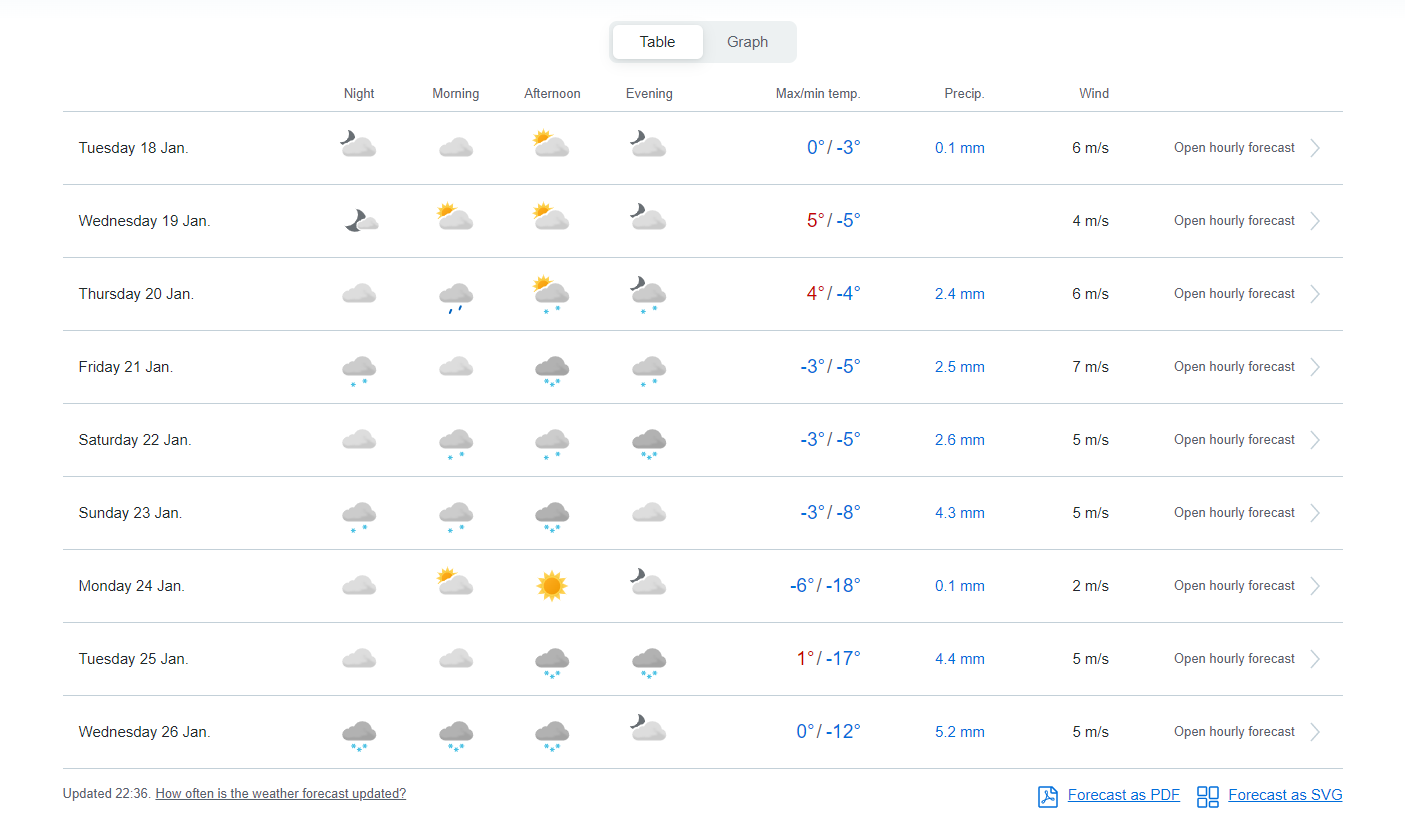The height and width of the screenshot is (839, 1405).
Task: Open "How often is the weather forecast updated?" link
Action: (281, 794)
